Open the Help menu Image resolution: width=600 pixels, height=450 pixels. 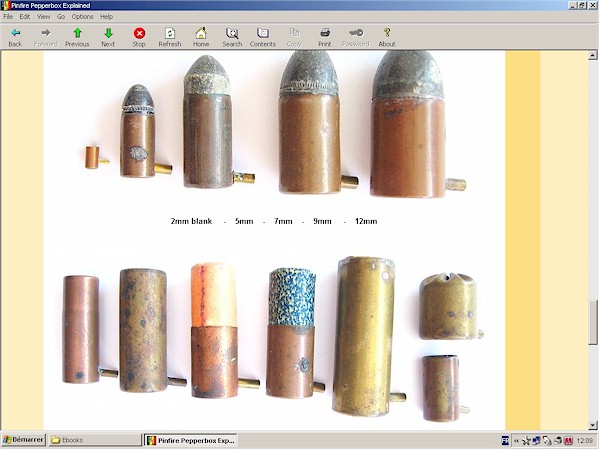tap(106, 16)
